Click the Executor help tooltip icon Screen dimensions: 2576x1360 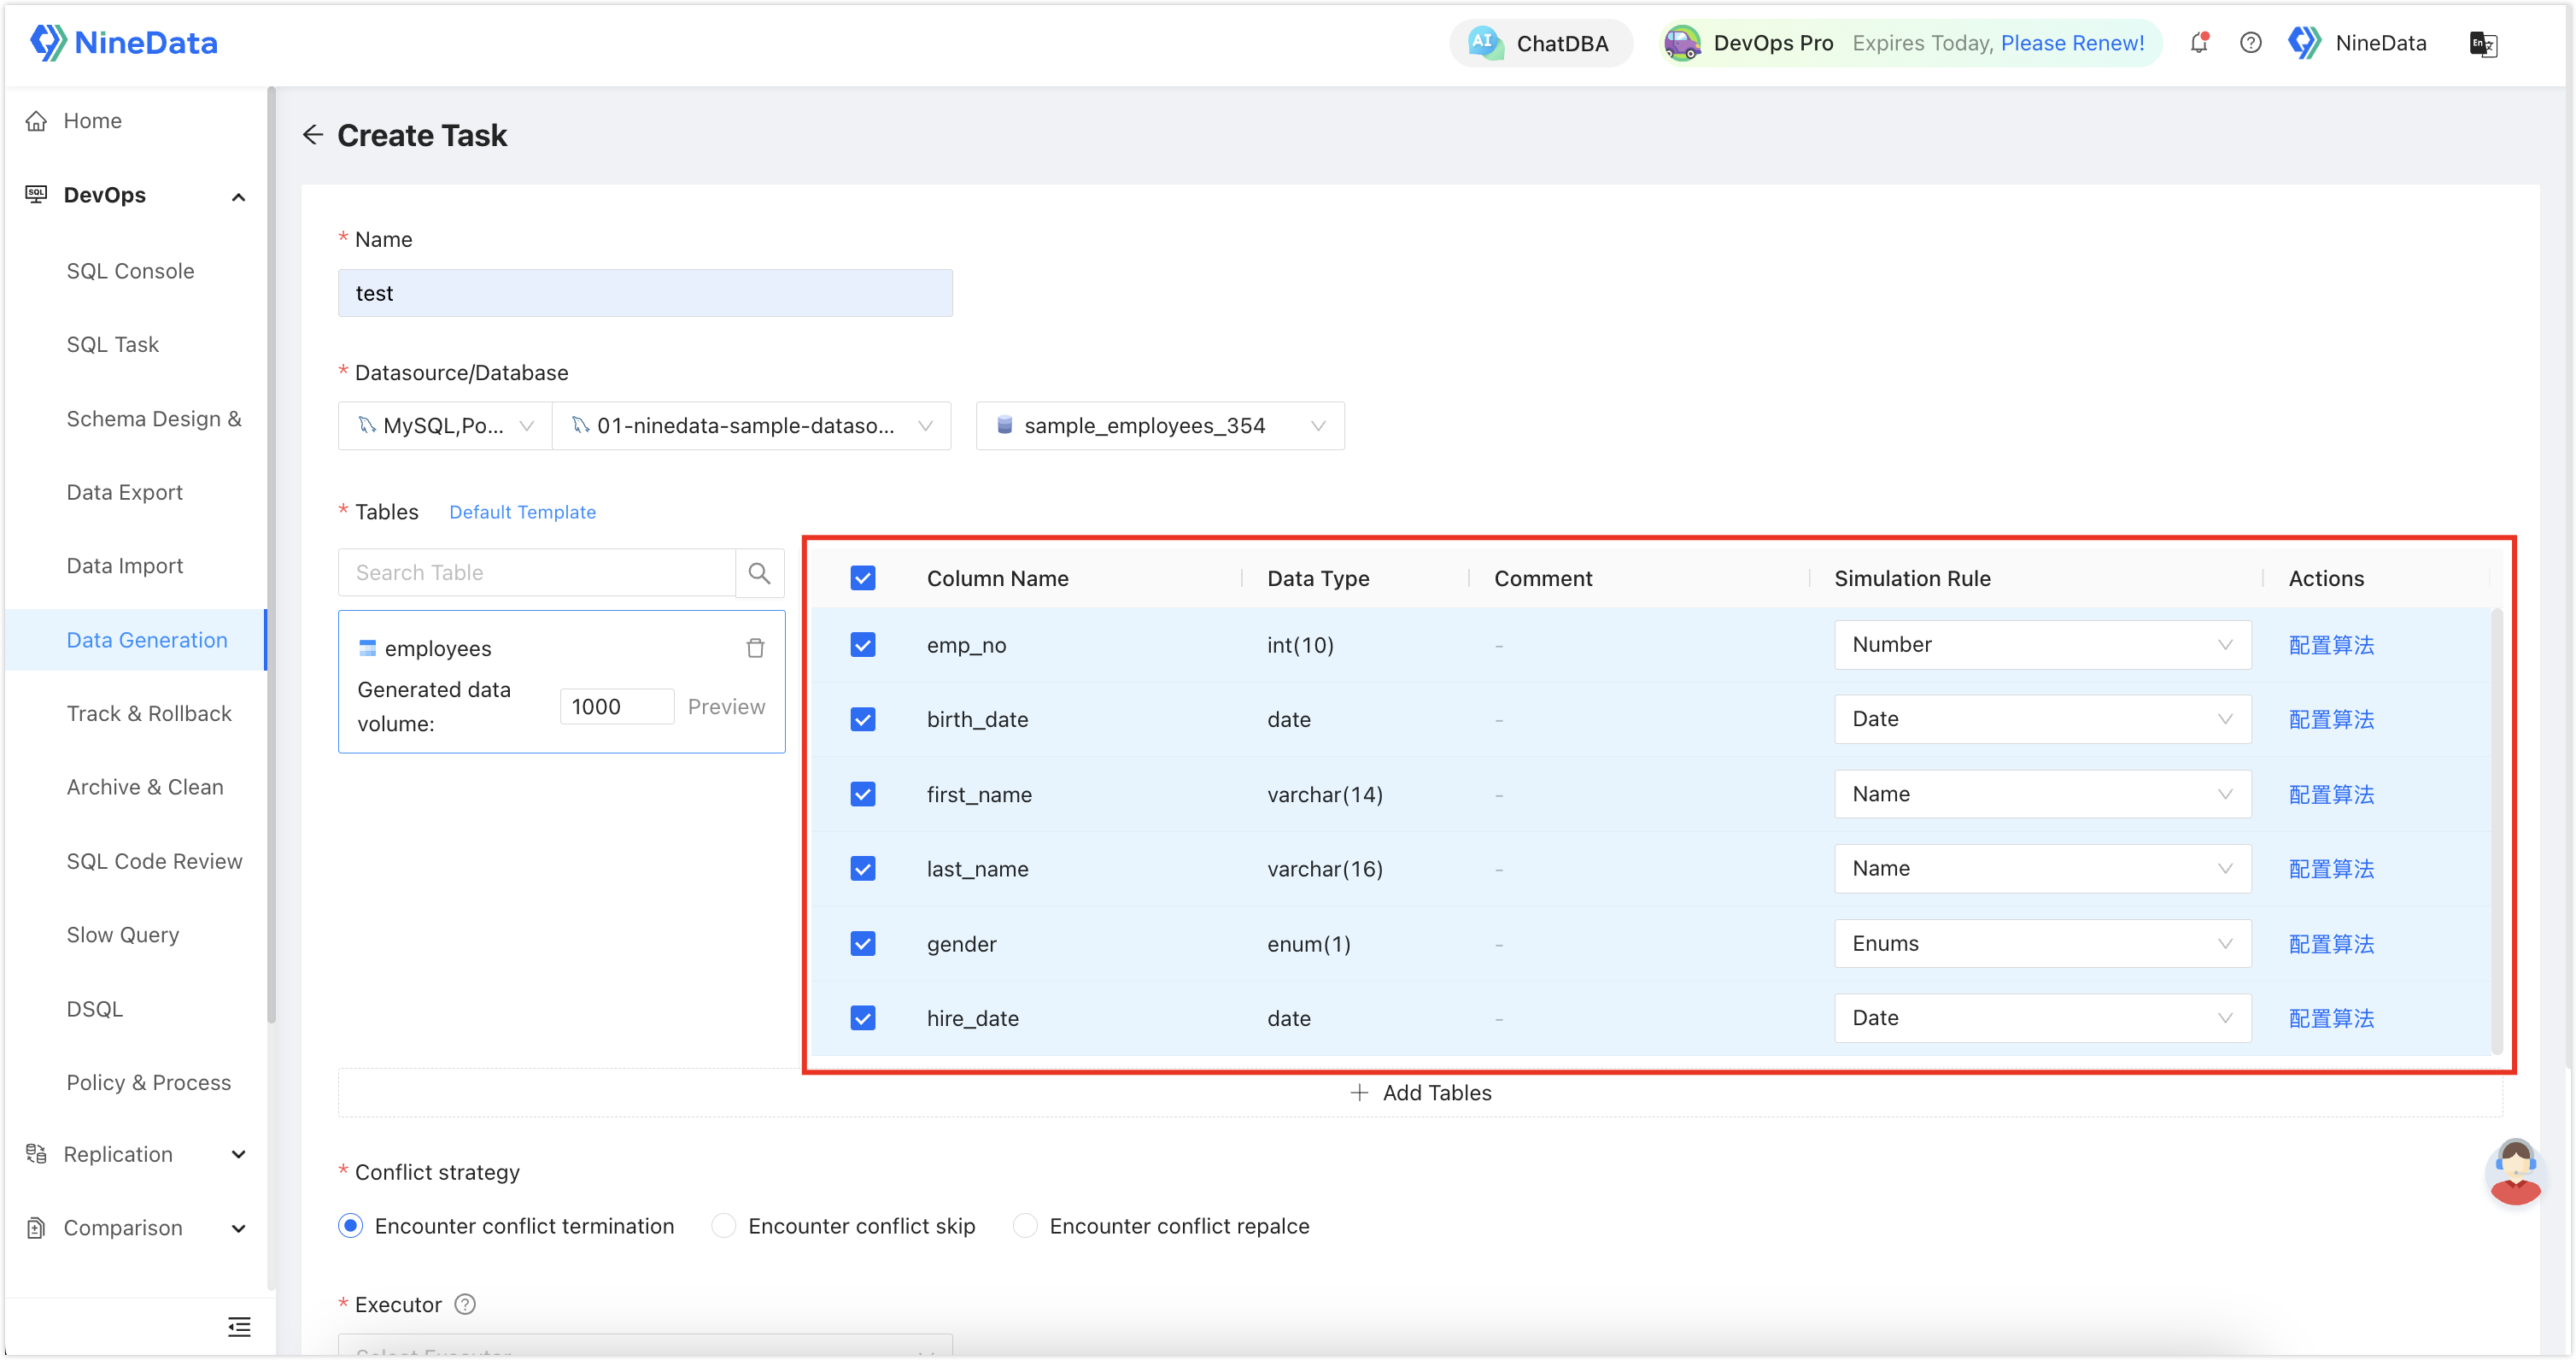(x=465, y=1304)
